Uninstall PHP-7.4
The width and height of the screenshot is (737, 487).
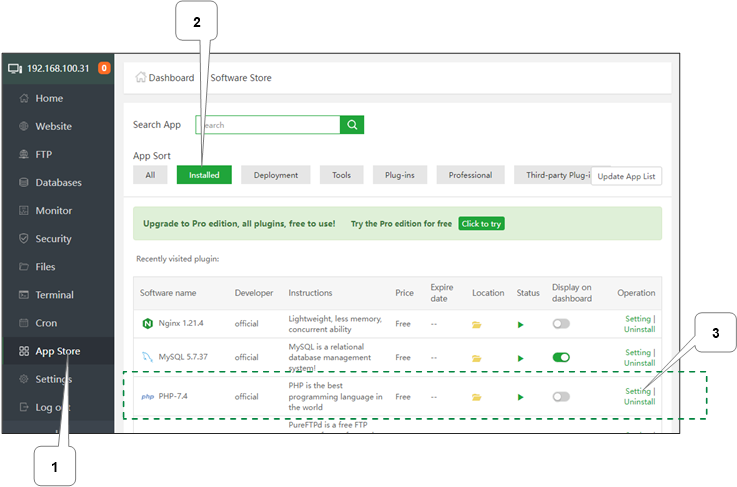[639, 401]
